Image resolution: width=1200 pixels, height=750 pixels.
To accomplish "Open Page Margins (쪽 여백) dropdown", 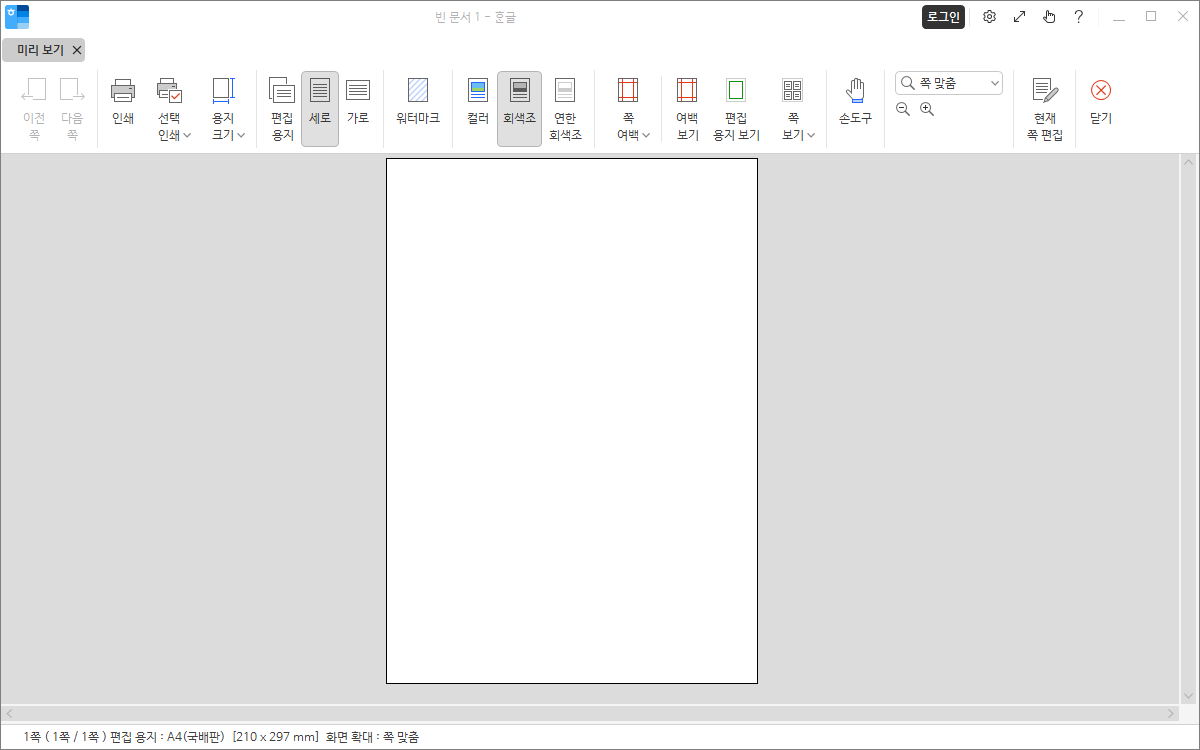I will tap(633, 110).
